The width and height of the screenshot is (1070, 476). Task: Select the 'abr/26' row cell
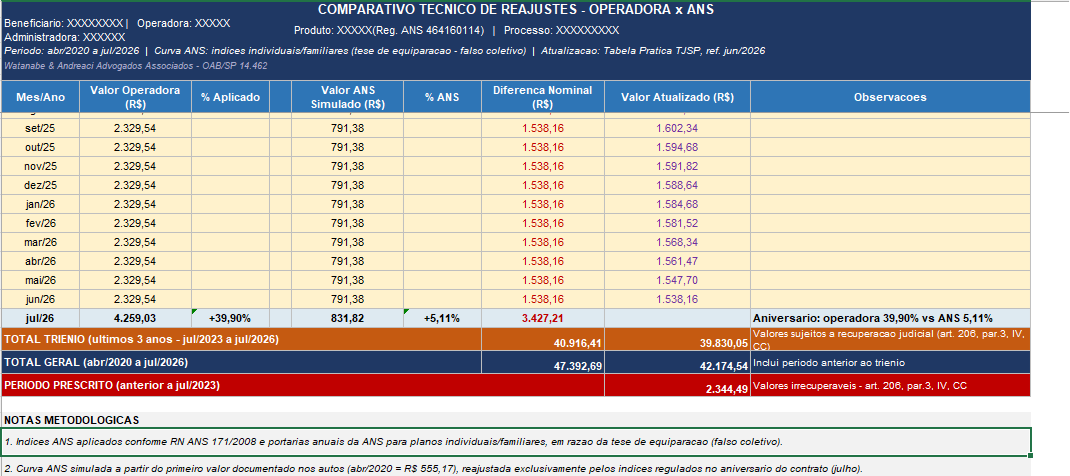(40, 261)
